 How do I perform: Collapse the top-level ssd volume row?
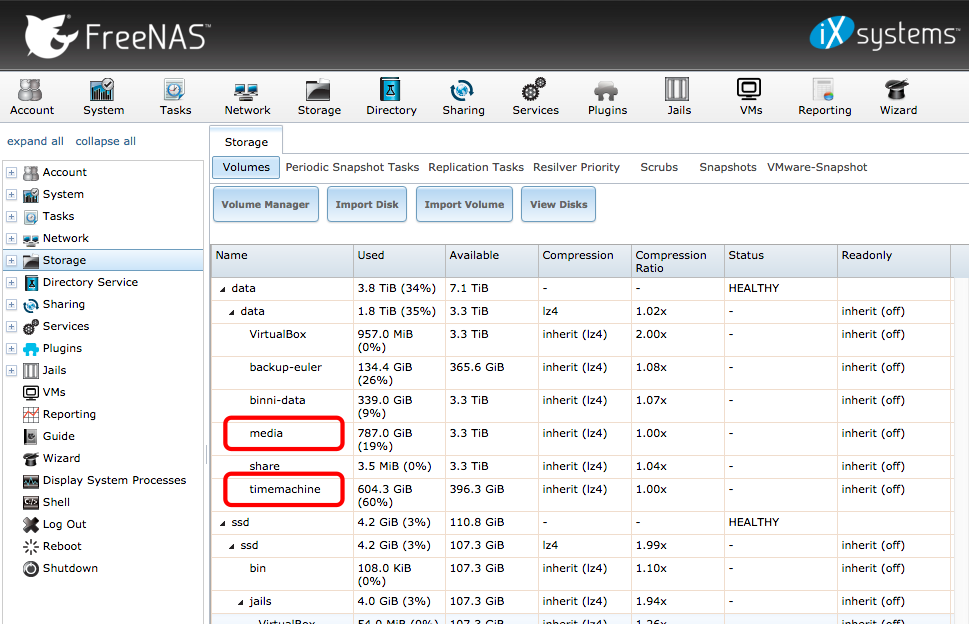pyautogui.click(x=222, y=523)
